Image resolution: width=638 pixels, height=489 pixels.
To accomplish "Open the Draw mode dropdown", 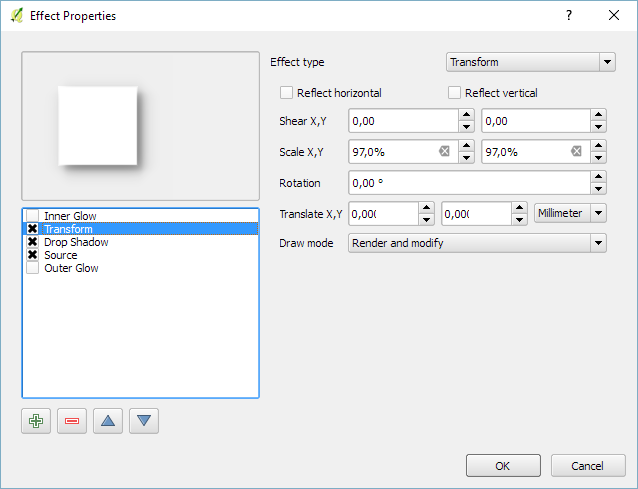I will pos(477,243).
